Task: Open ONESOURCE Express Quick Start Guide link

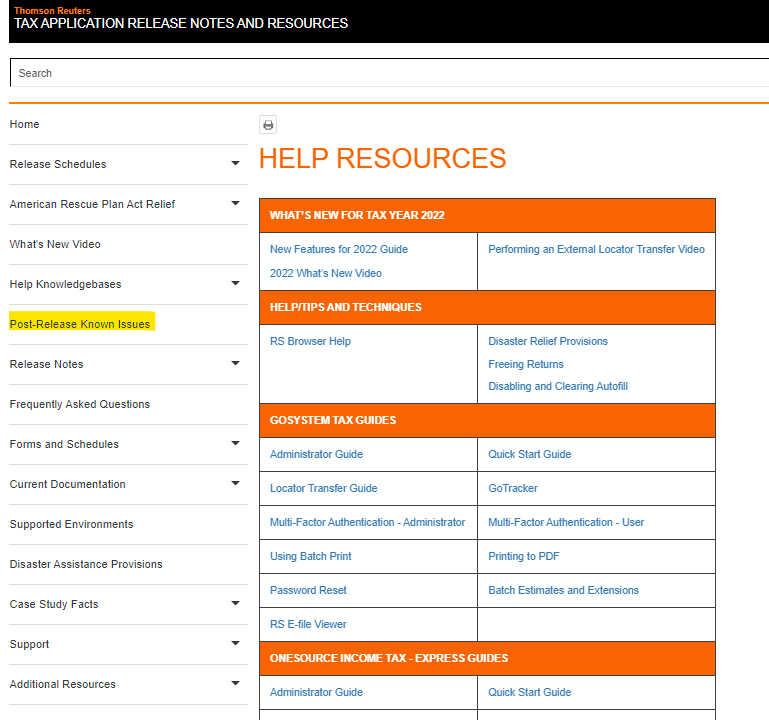Action: click(x=530, y=693)
